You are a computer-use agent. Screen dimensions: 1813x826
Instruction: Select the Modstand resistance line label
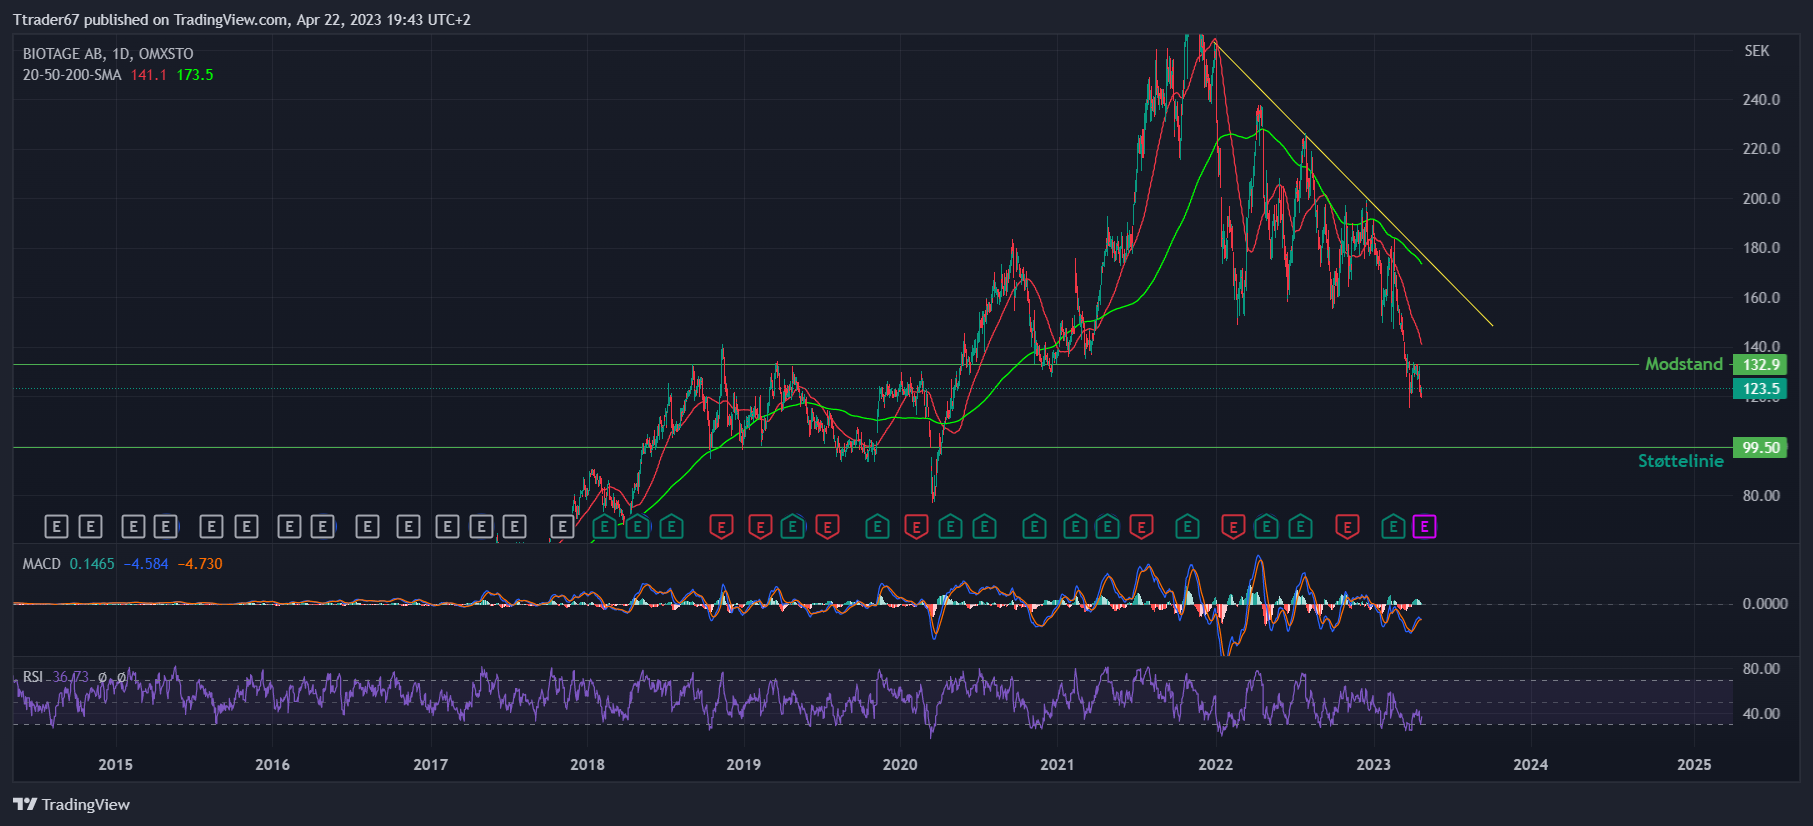point(1684,364)
